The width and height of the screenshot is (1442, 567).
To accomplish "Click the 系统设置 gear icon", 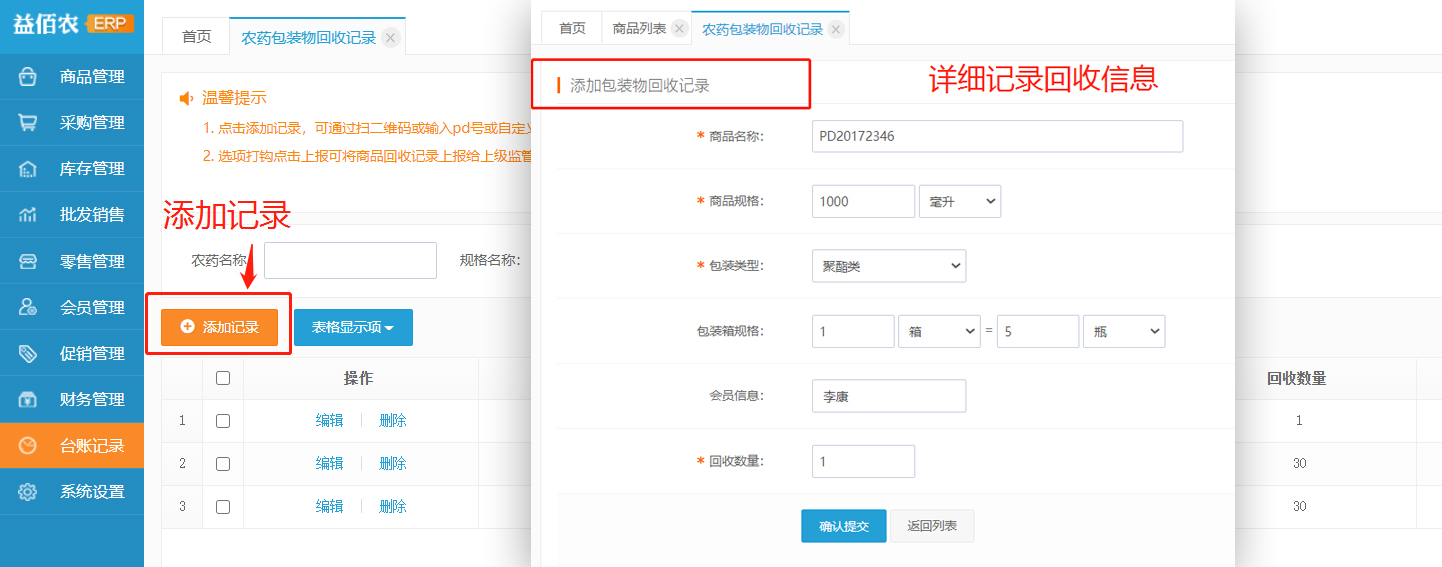I will coord(28,491).
